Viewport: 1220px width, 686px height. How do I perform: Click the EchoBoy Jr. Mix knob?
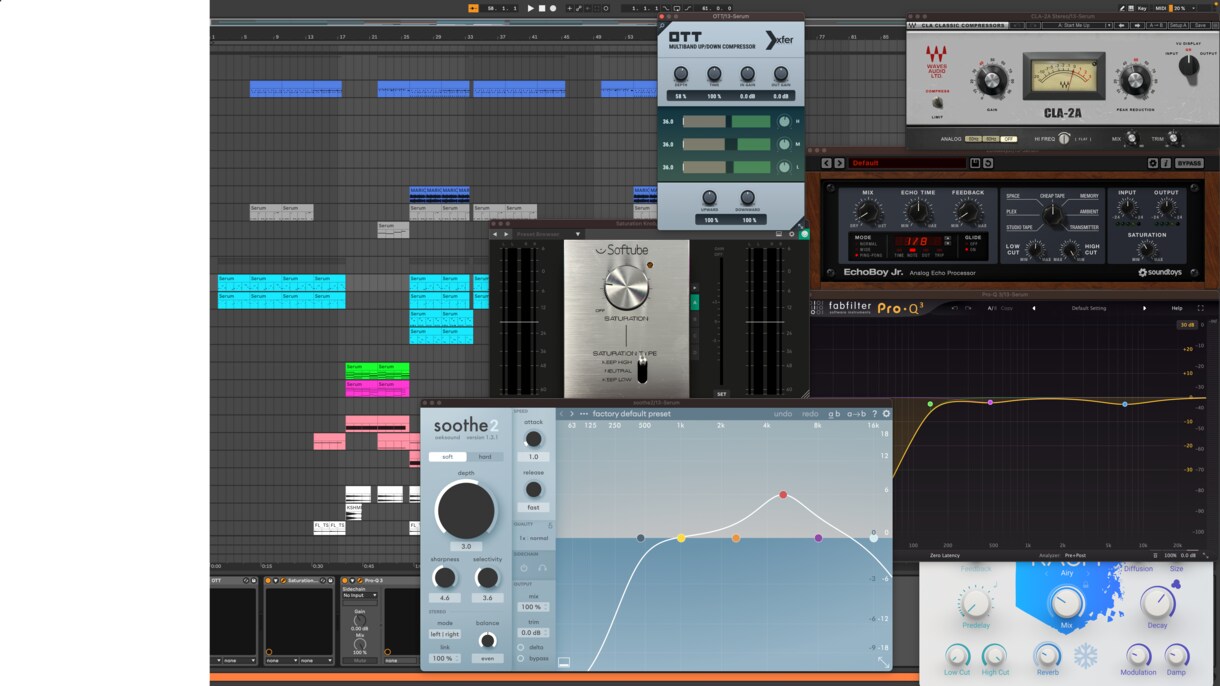point(867,212)
